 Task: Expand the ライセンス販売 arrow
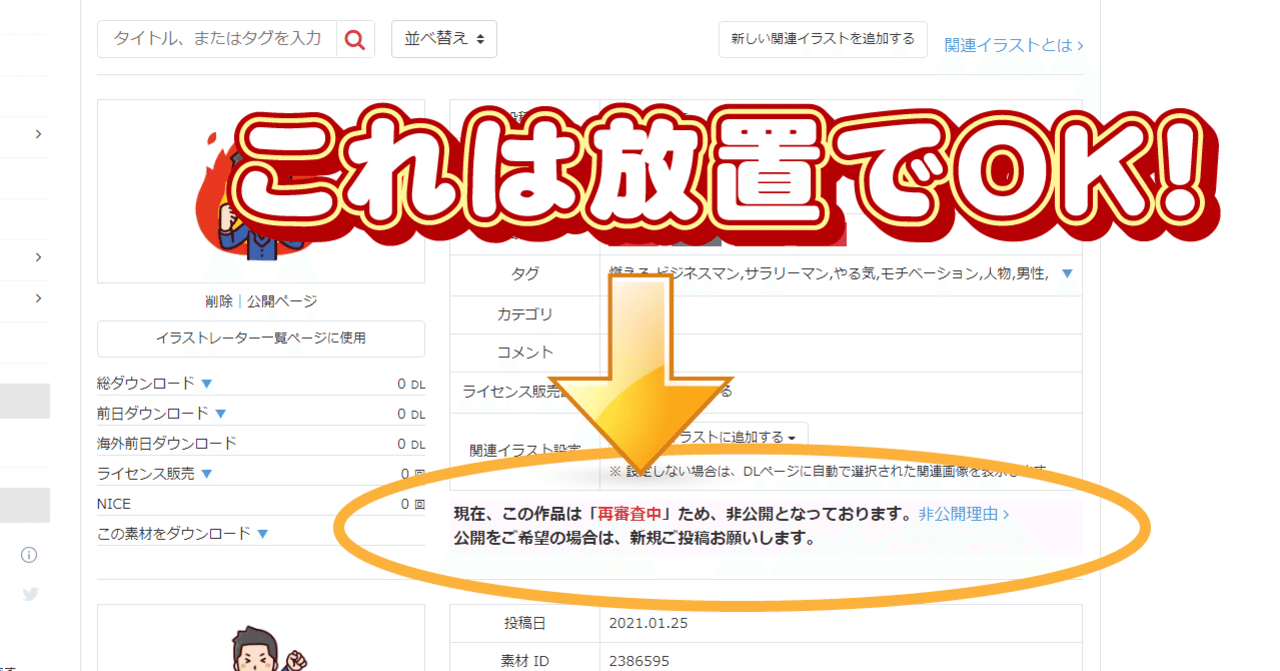coord(208,473)
